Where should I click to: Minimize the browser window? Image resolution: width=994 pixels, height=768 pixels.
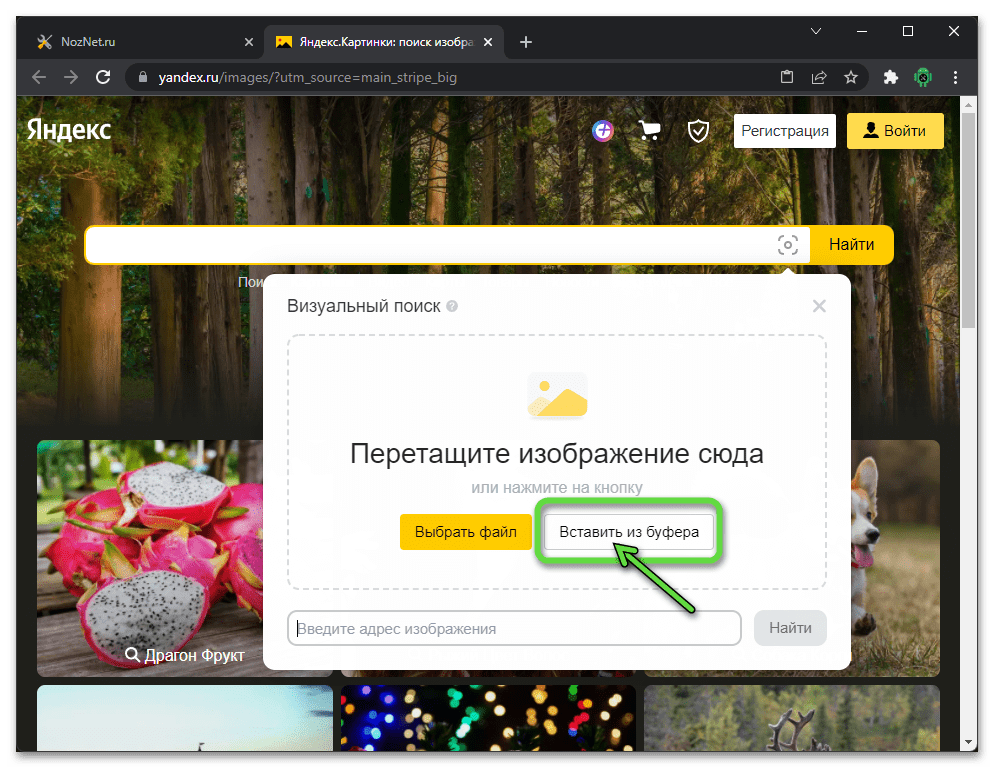[862, 31]
